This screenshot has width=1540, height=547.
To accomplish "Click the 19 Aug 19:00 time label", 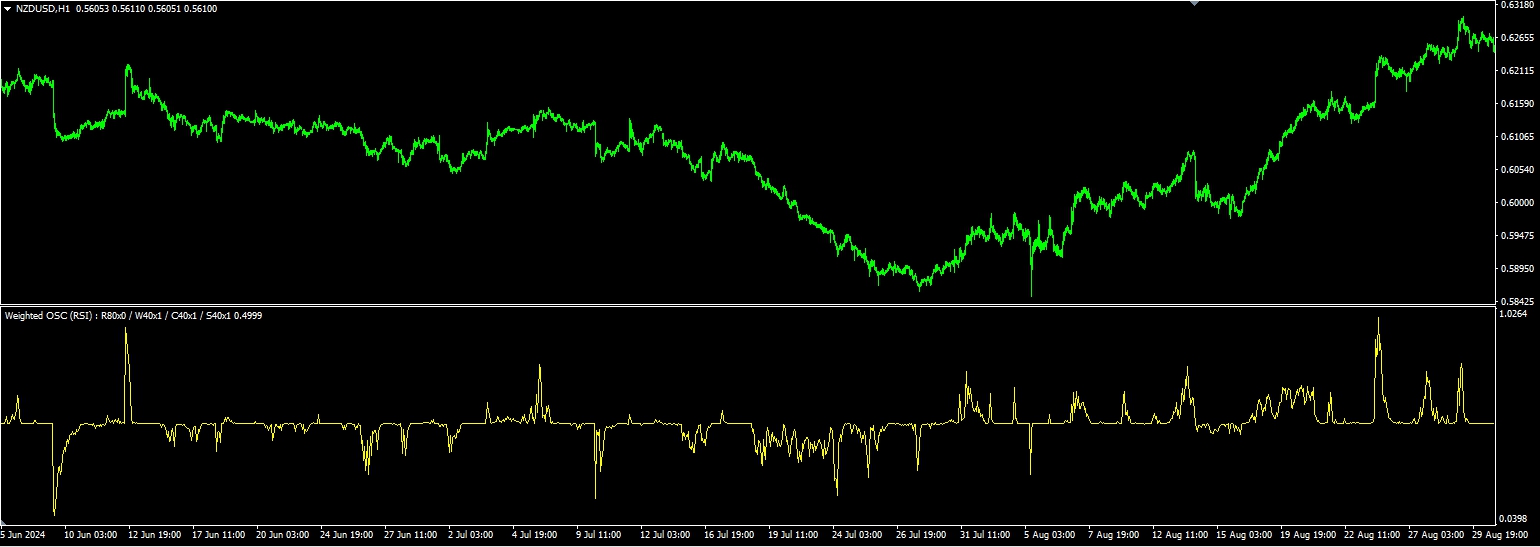I will [1308, 535].
